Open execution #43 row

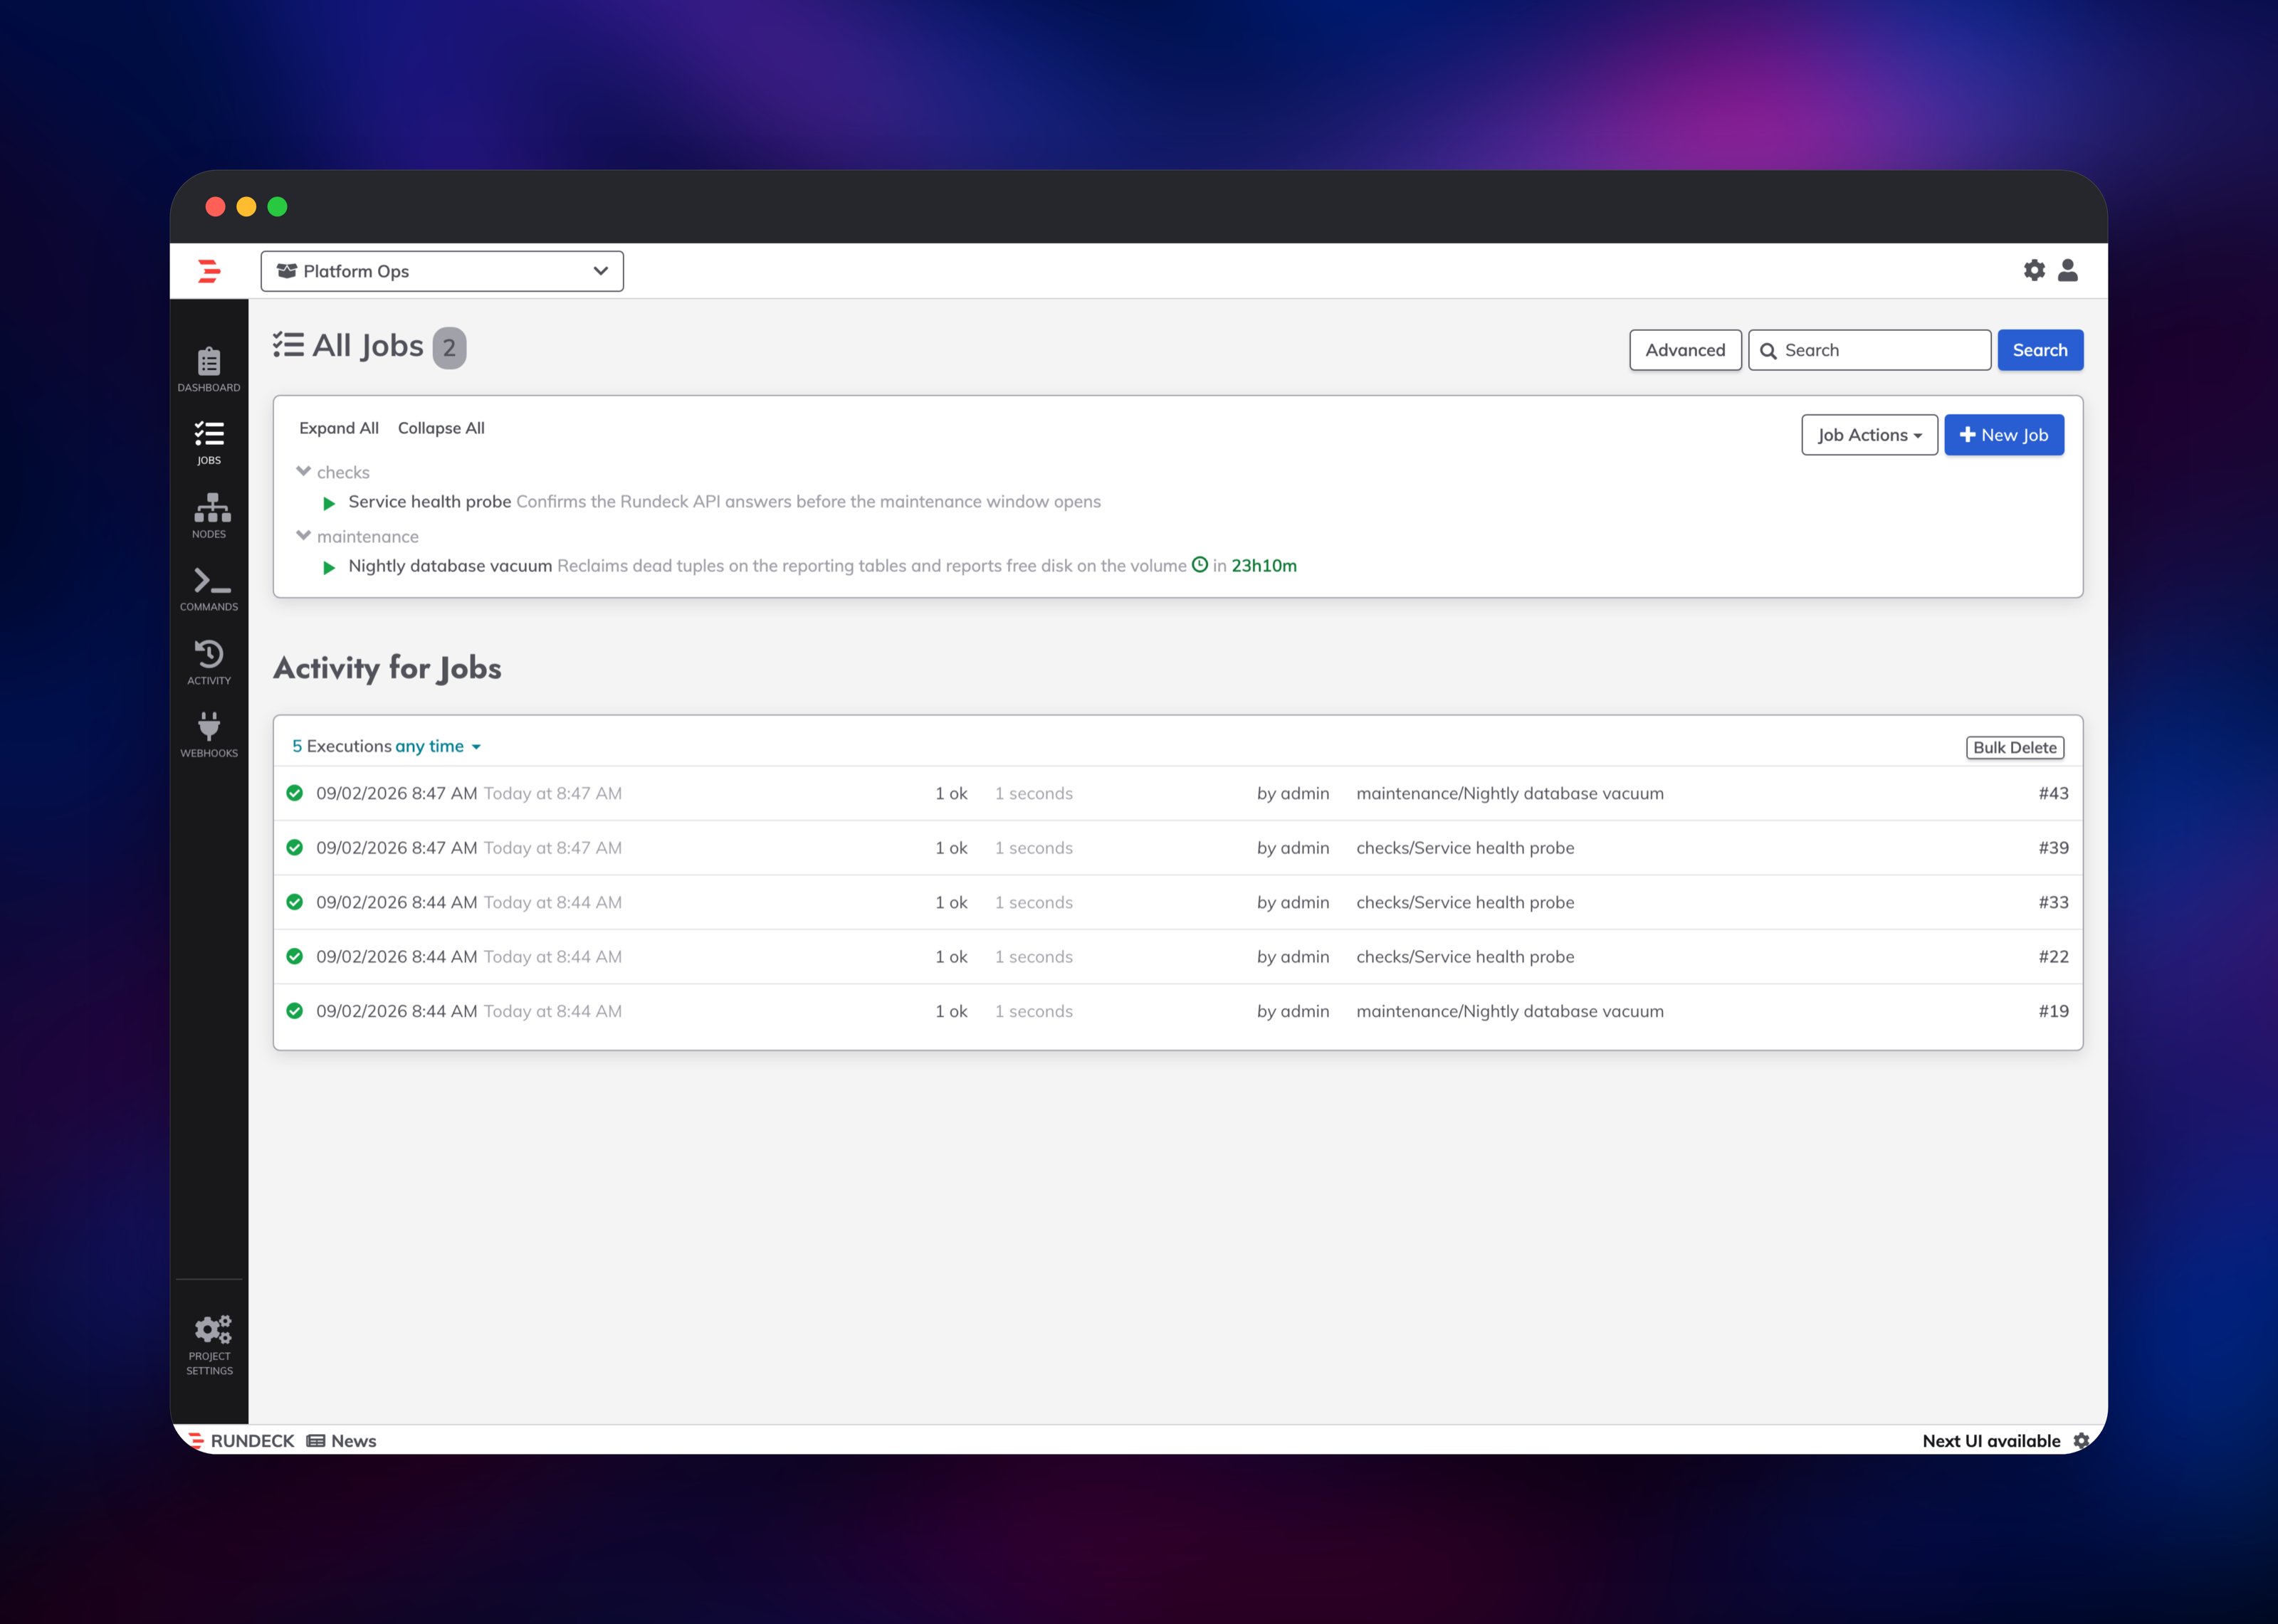1177,793
